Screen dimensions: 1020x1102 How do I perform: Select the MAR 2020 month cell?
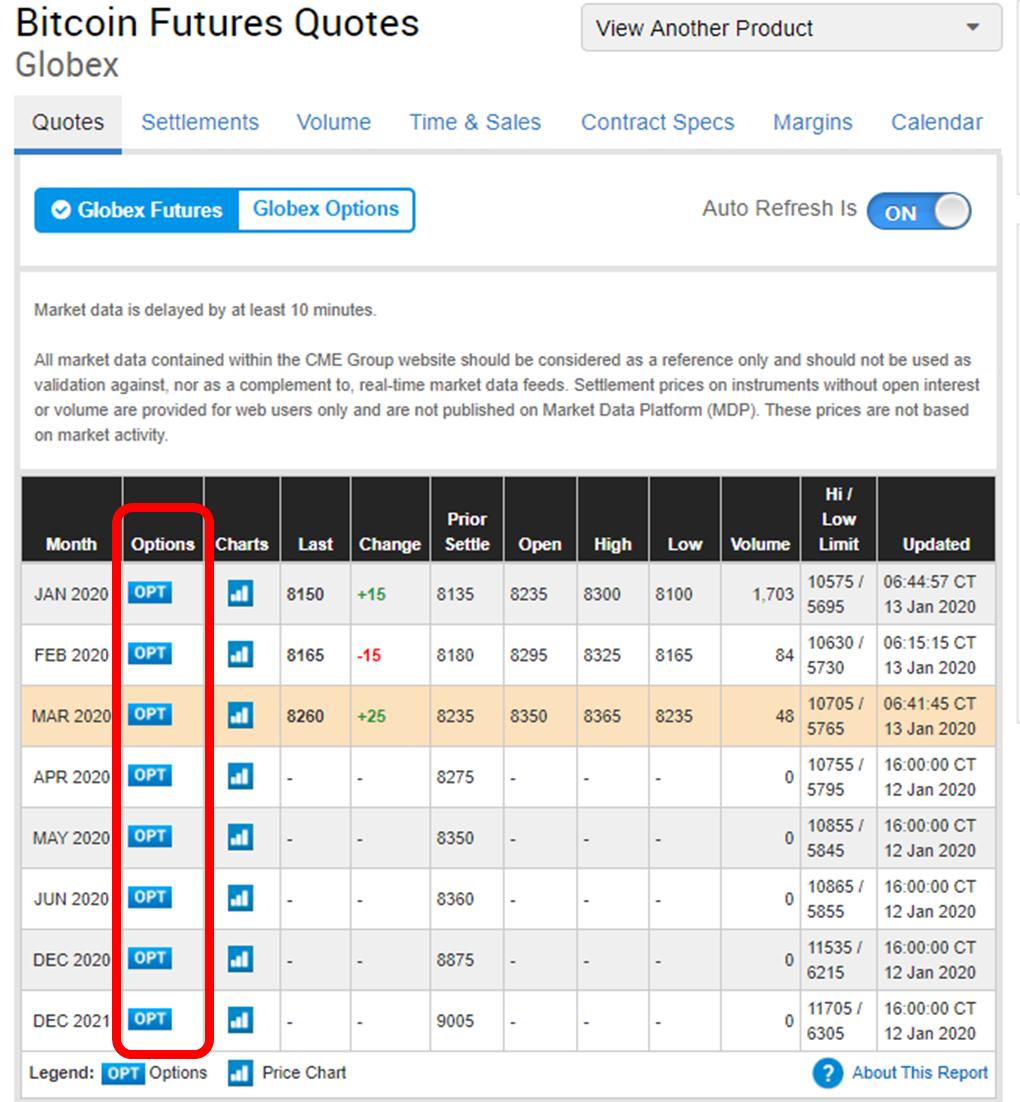[x=71, y=716]
